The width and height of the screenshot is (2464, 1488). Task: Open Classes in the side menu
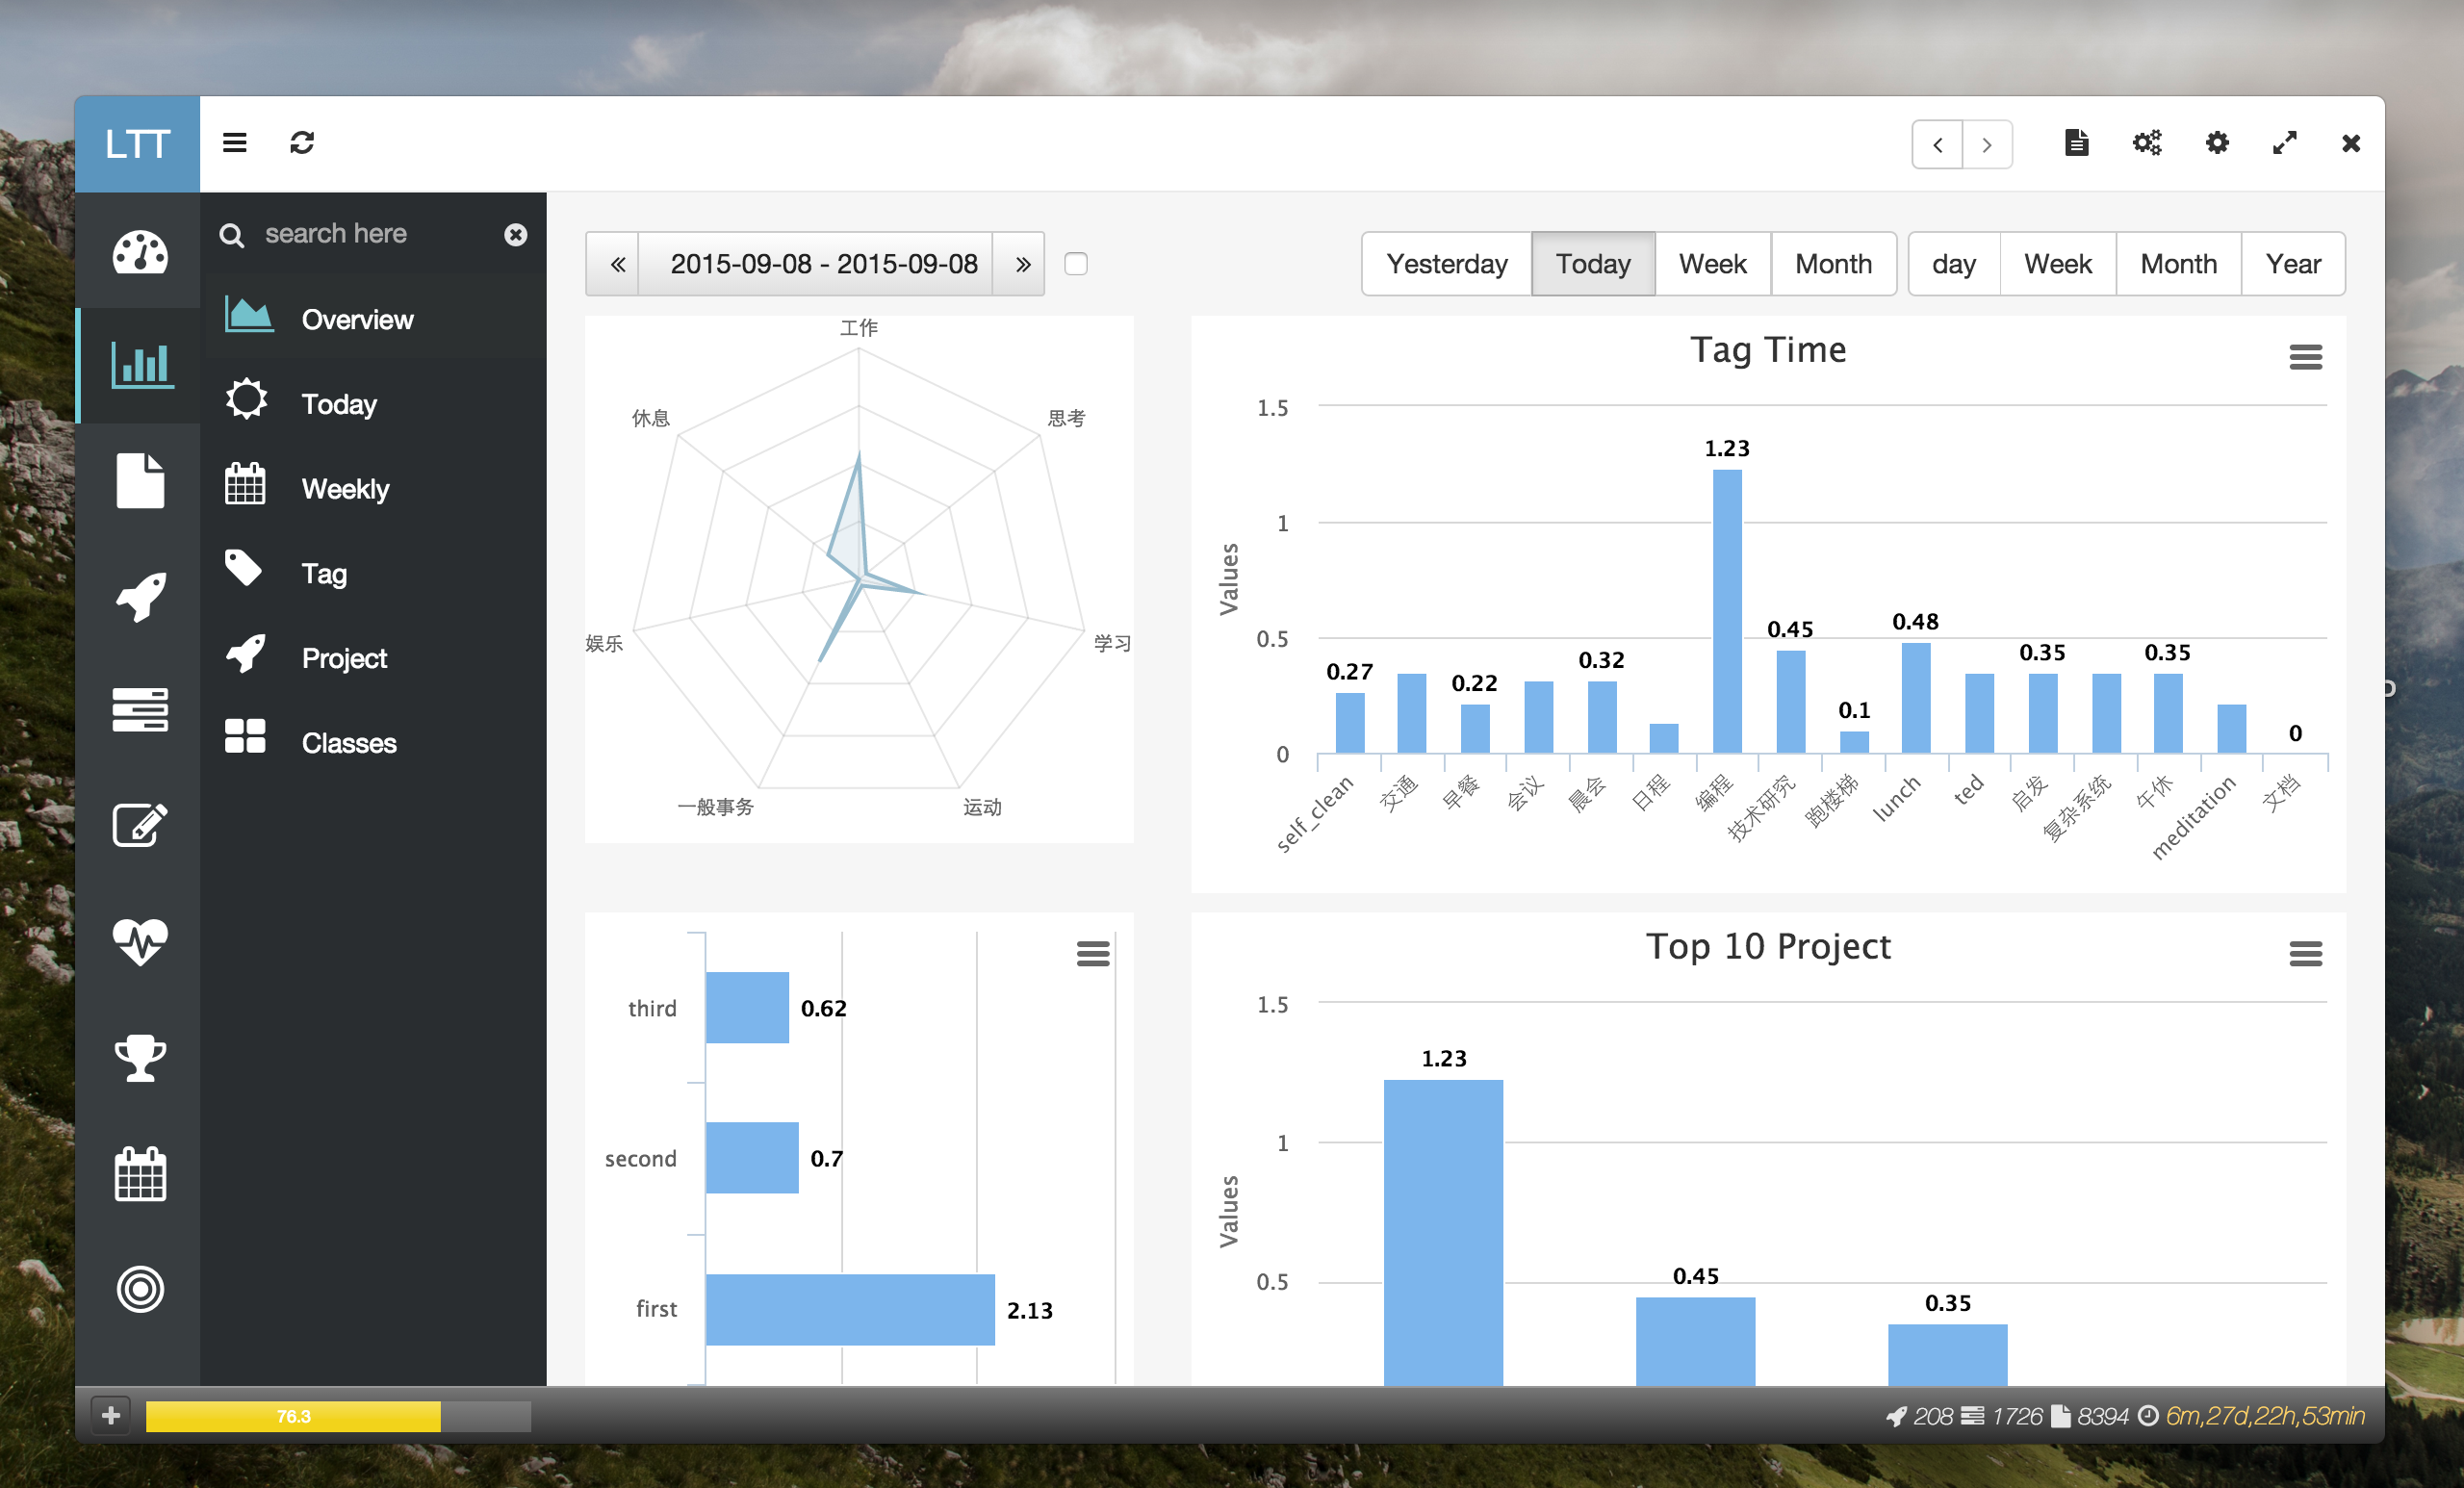[x=348, y=743]
